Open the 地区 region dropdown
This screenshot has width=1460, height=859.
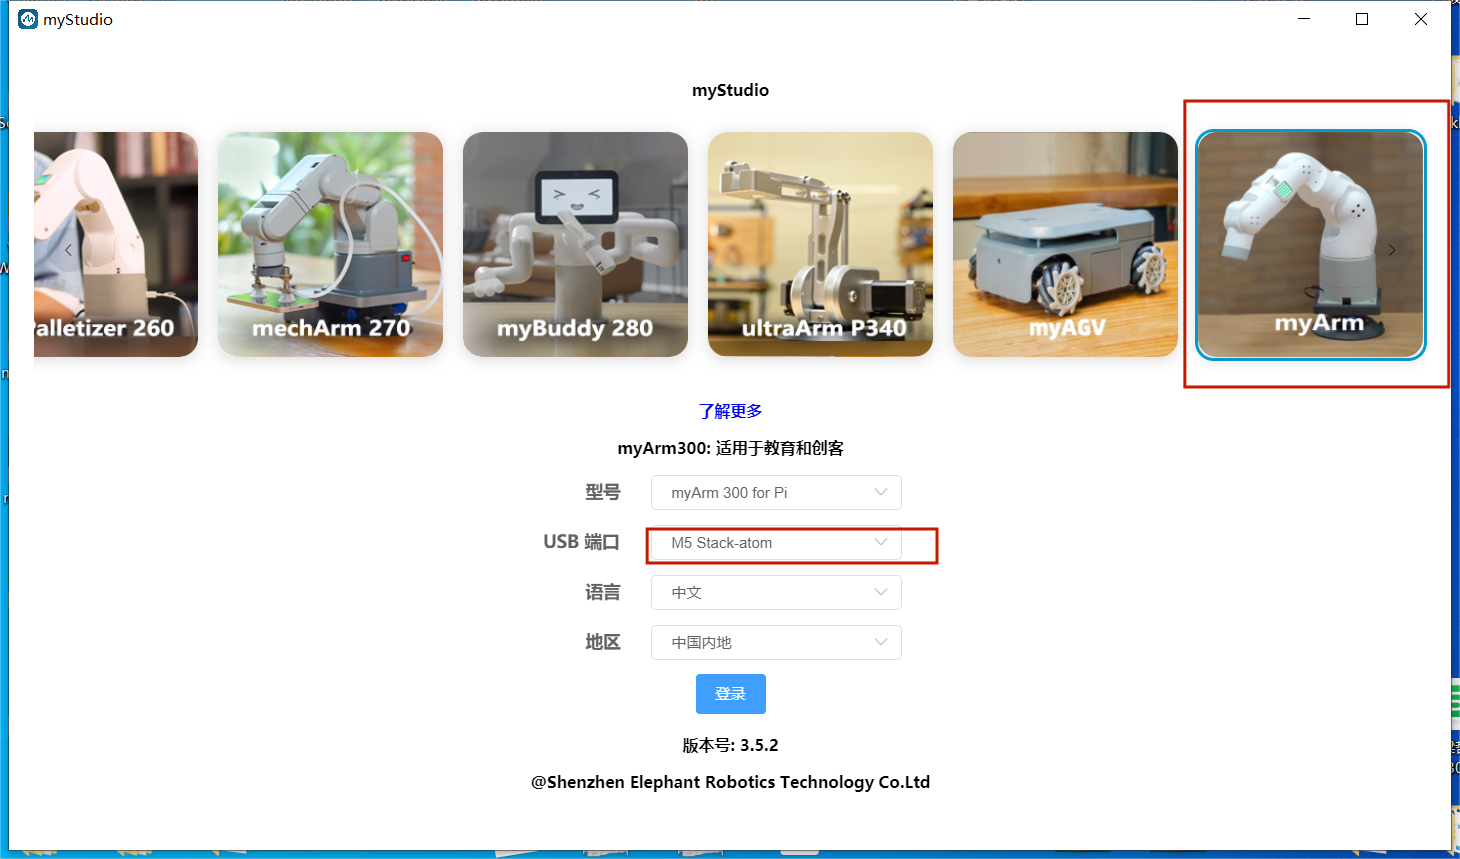(776, 642)
